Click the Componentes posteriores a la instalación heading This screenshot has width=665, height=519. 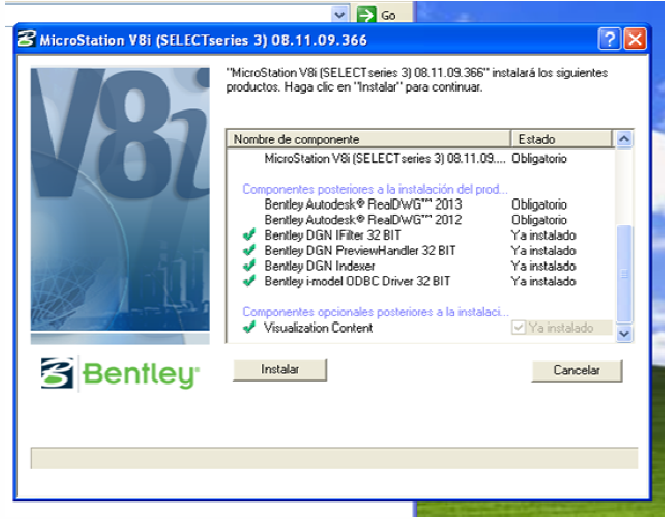(375, 189)
